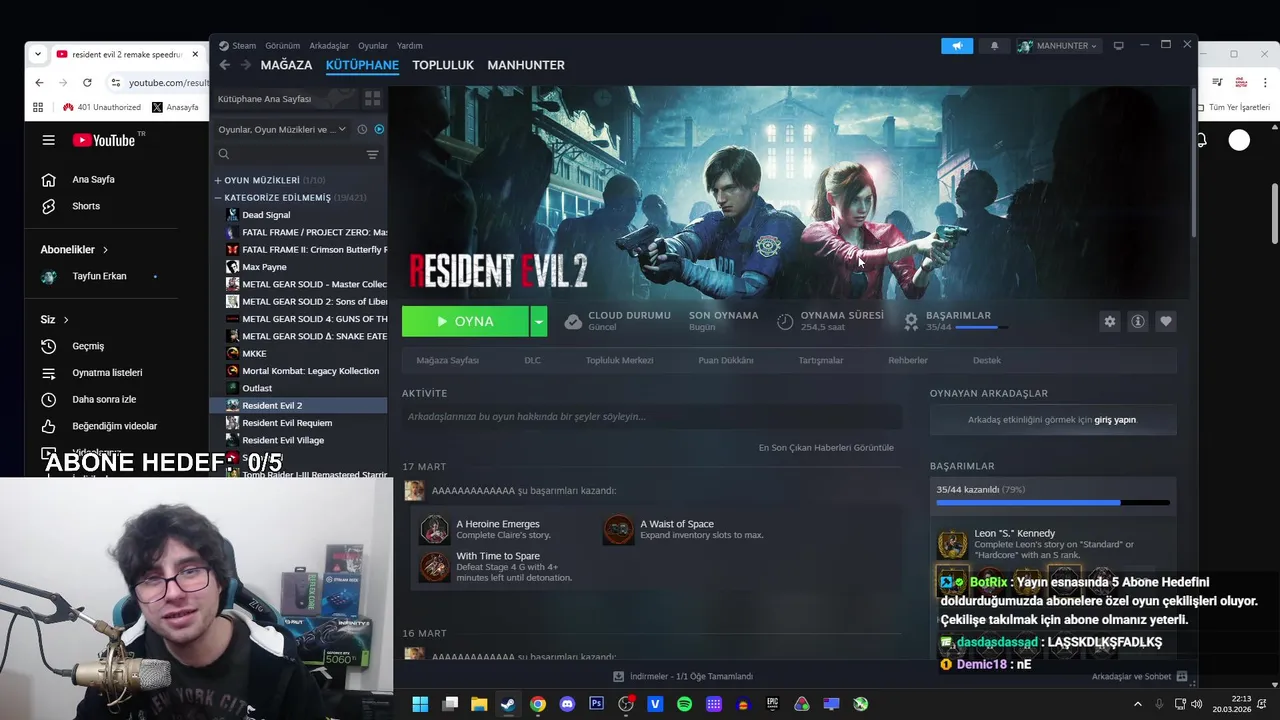Open Arkadaşlar ve Sohbet panel

(x=1139, y=677)
